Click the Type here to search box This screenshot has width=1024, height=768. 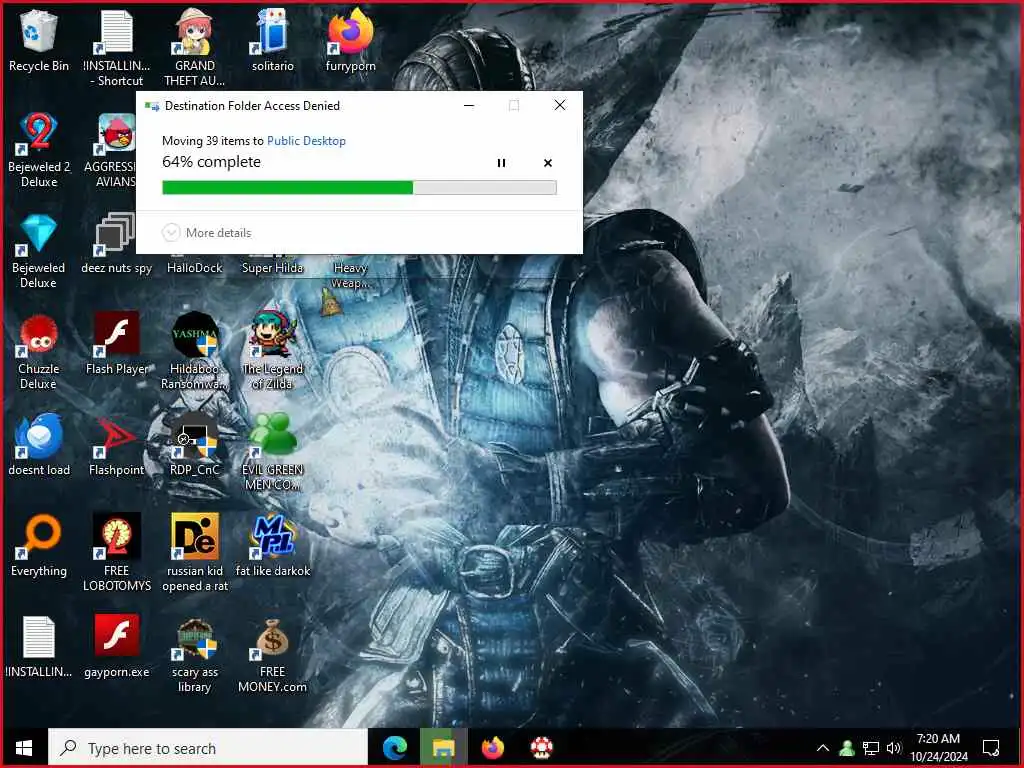208,748
